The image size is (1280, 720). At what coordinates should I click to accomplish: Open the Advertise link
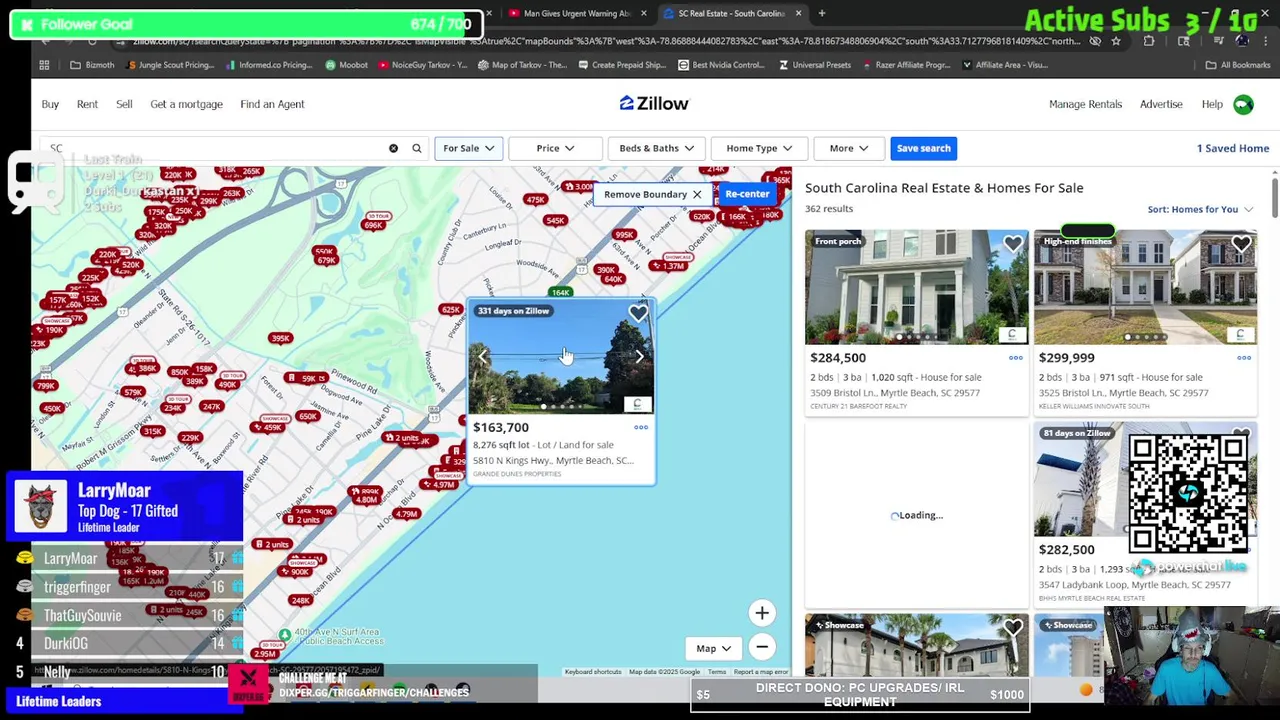point(1161,104)
